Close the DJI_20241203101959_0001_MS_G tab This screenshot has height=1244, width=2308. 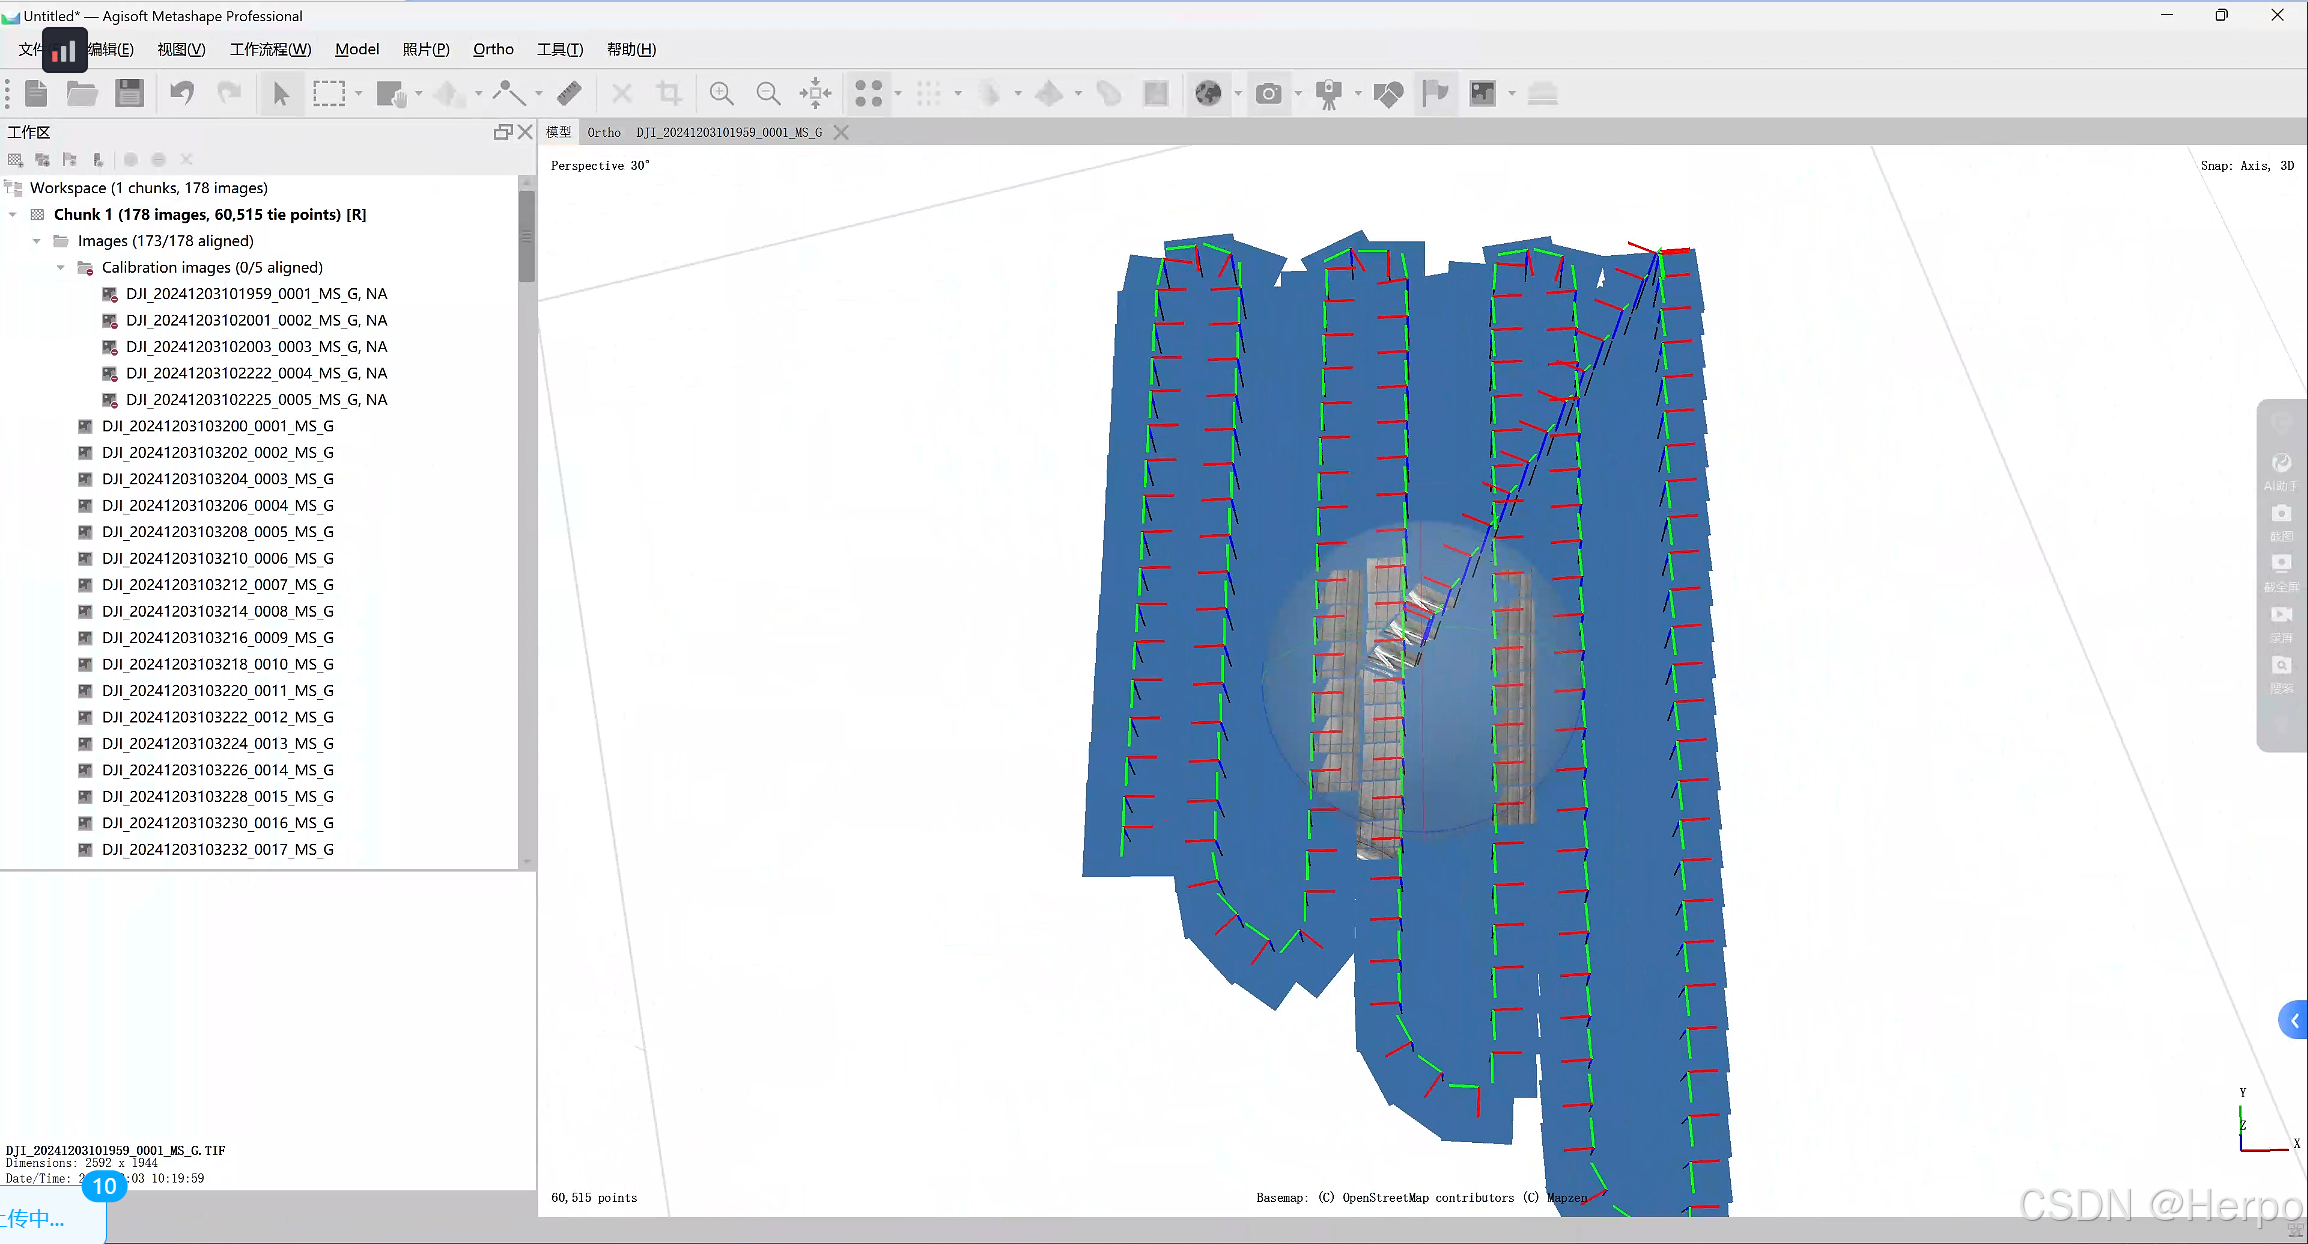[x=841, y=132]
